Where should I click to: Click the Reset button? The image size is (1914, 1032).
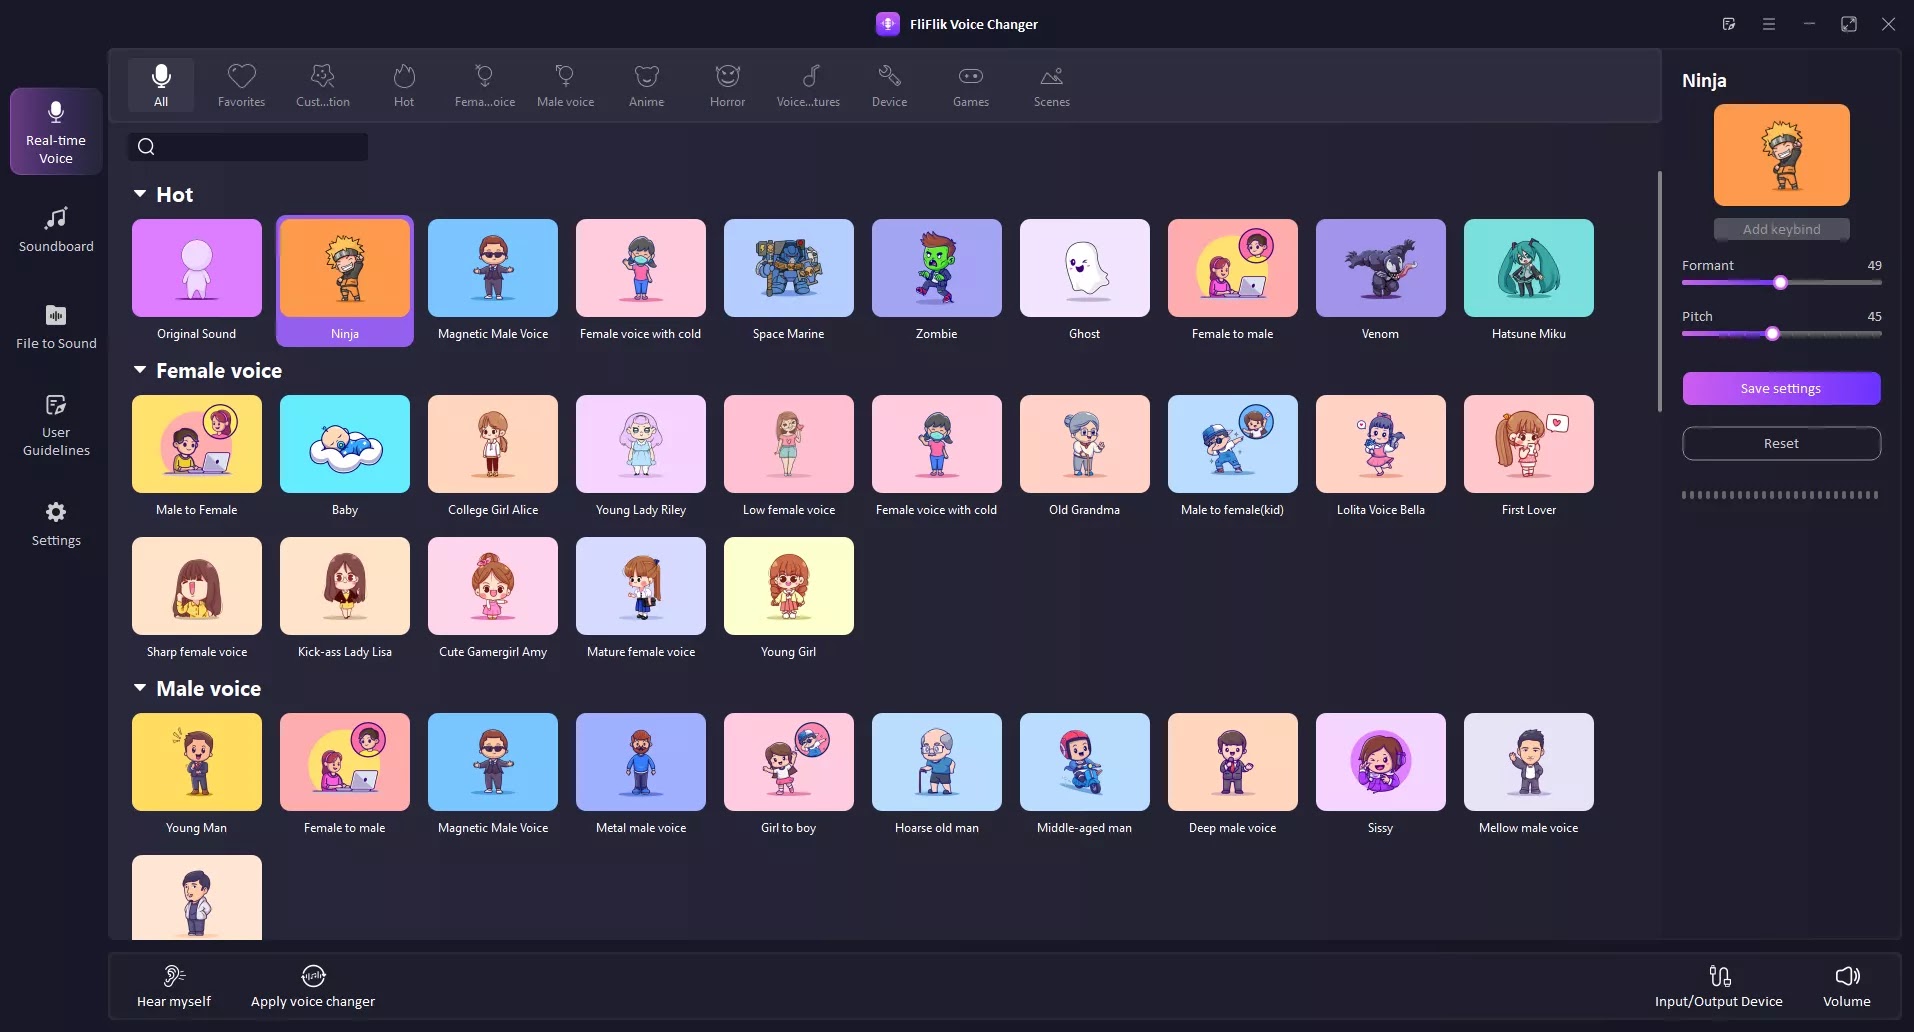1781,443
